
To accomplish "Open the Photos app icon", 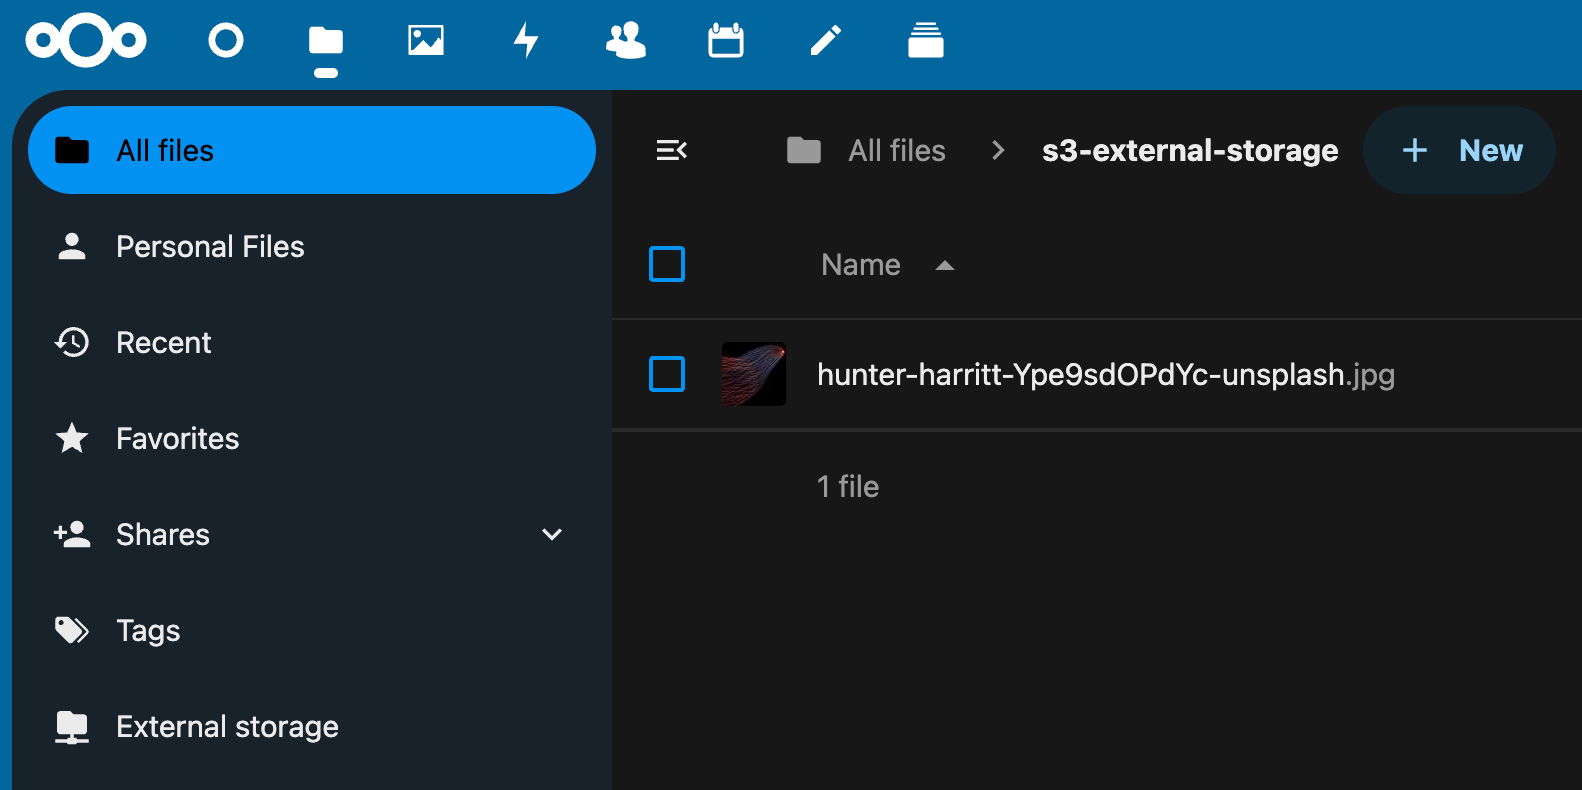I will (426, 40).
